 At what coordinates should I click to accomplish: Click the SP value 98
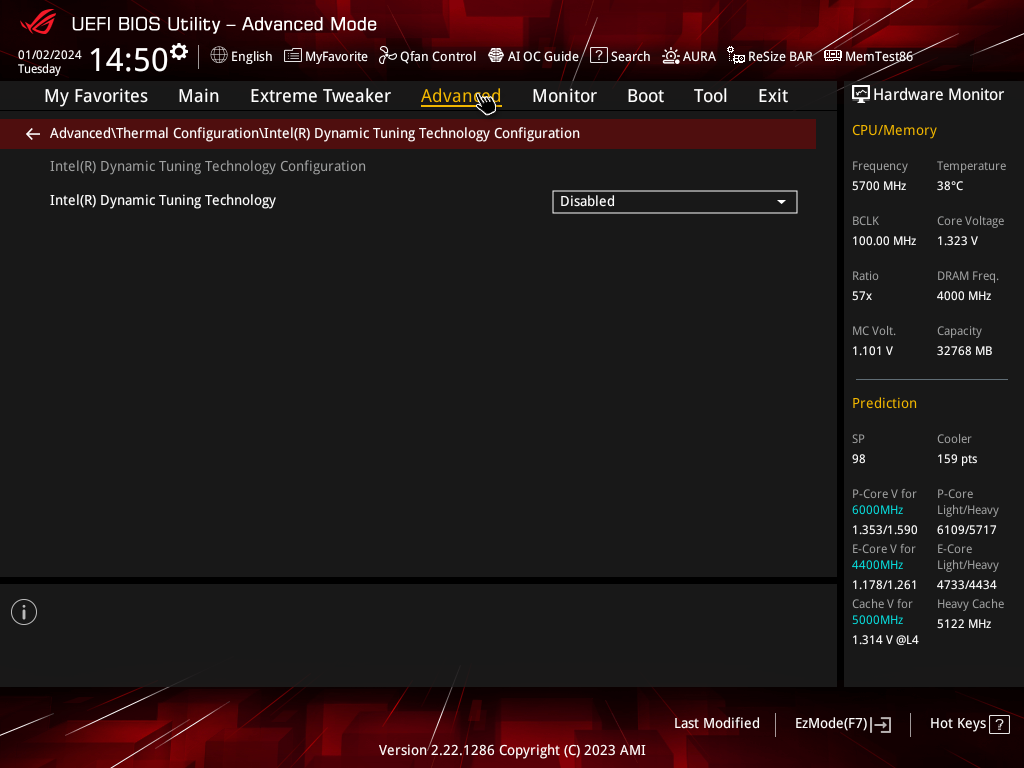pos(858,459)
